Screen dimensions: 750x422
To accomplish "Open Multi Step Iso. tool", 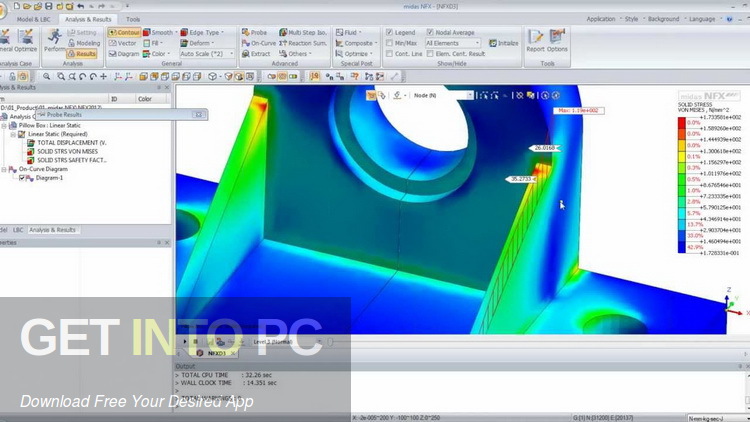I will pos(303,33).
